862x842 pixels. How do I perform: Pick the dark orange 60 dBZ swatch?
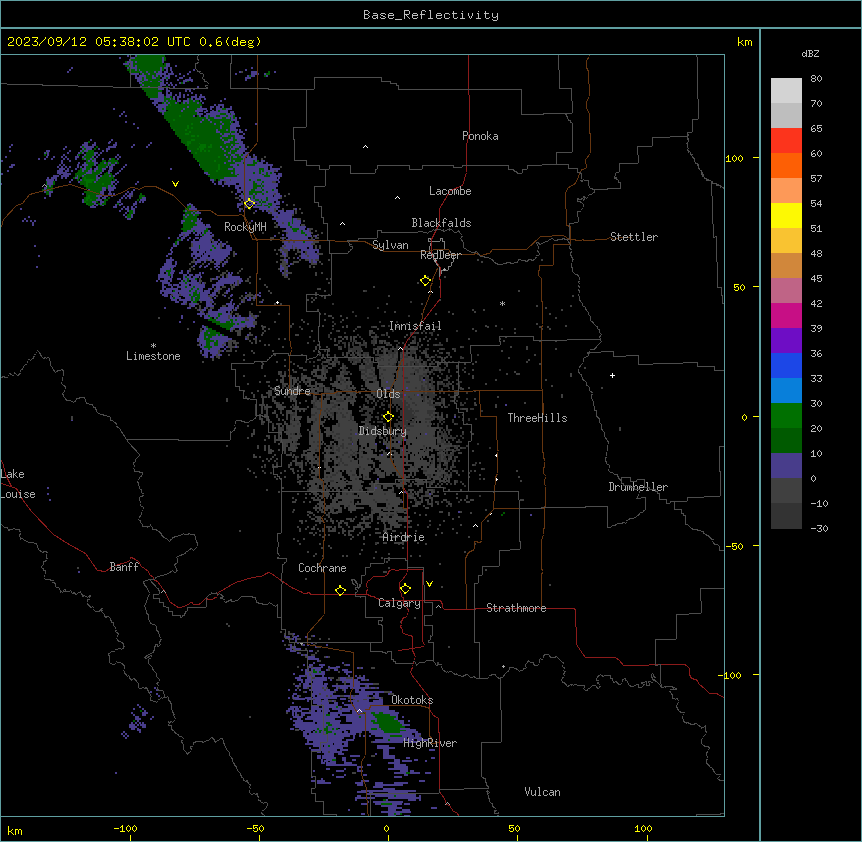pos(786,165)
